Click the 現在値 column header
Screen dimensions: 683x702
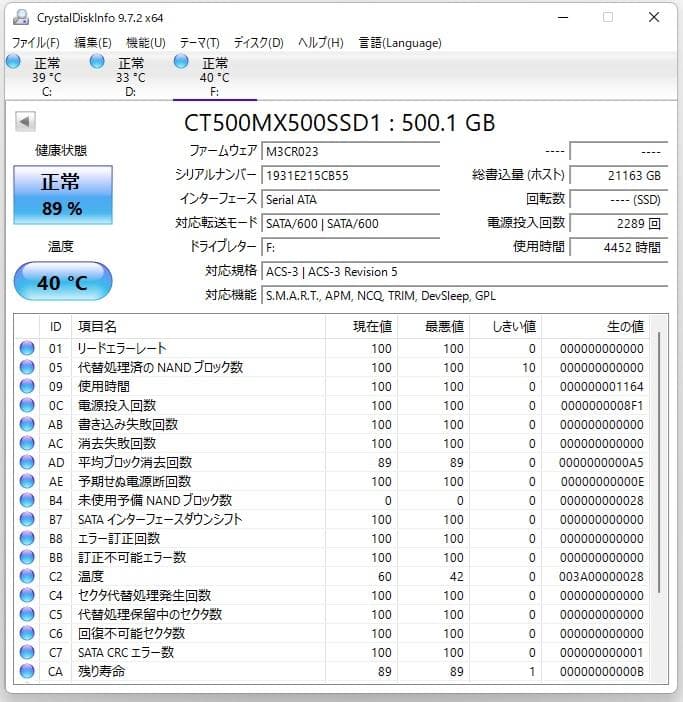[362, 326]
